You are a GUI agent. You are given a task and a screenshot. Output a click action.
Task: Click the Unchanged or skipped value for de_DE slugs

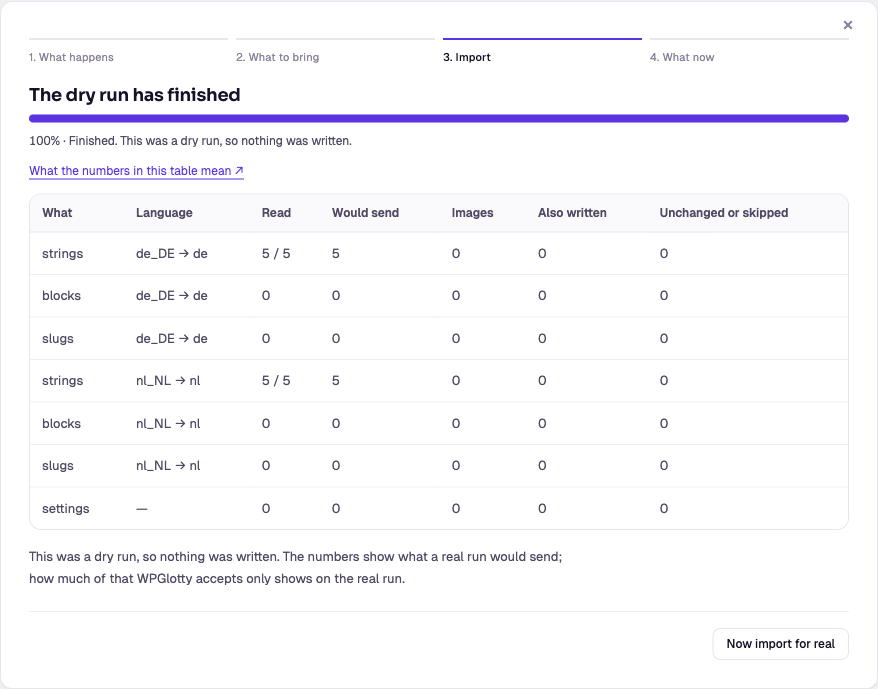click(664, 339)
